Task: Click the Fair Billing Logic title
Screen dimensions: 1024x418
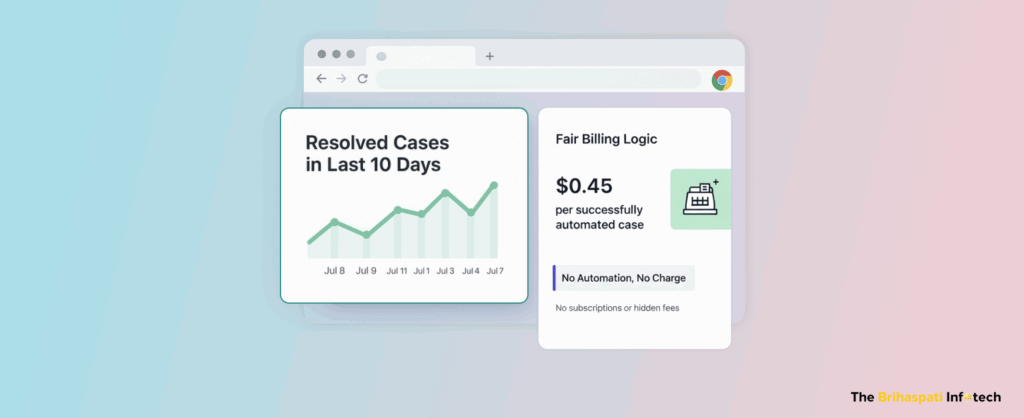Action: point(606,139)
